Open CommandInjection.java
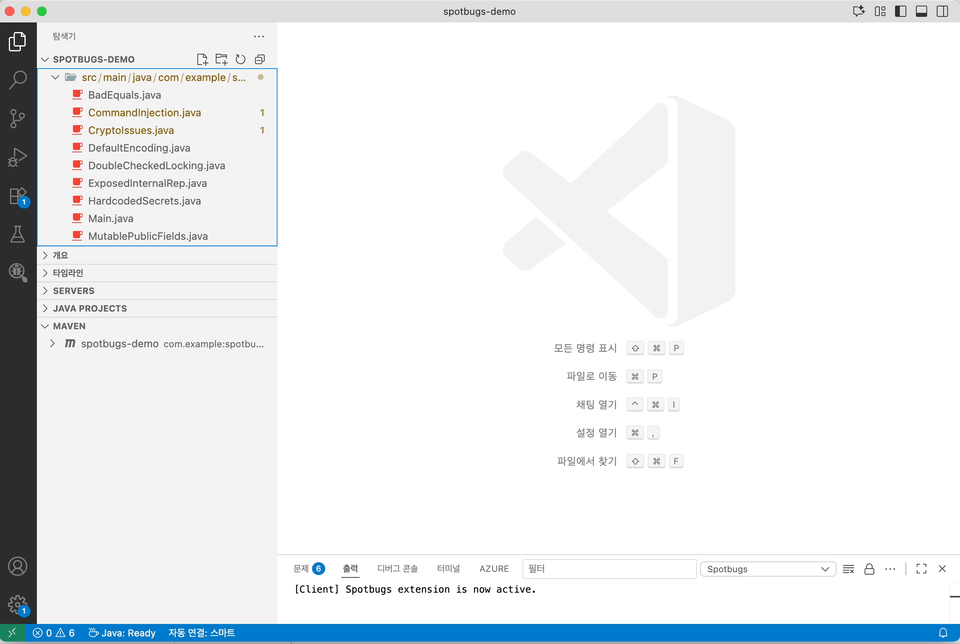 coord(157,113)
